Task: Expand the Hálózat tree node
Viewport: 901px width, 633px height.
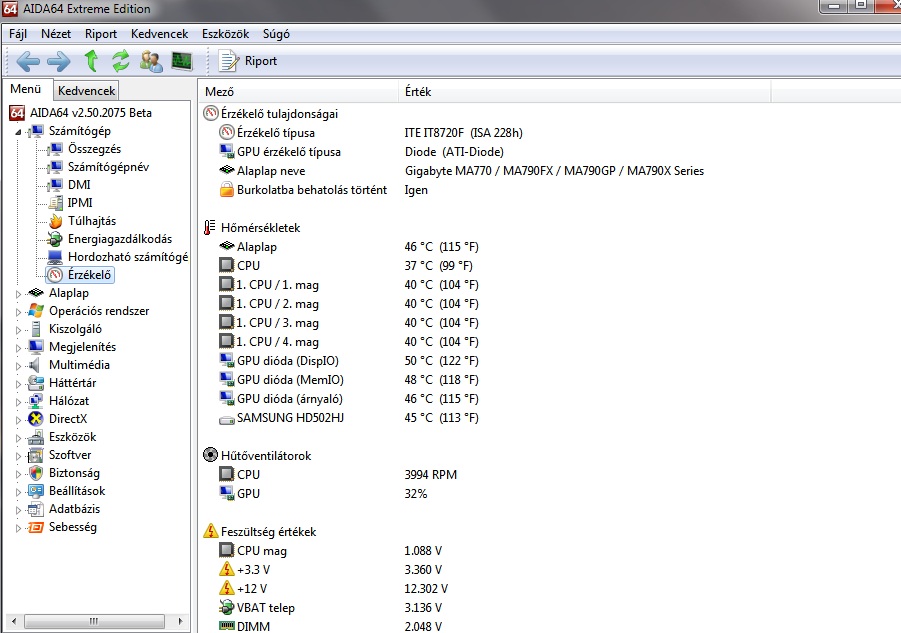Action: [18, 402]
